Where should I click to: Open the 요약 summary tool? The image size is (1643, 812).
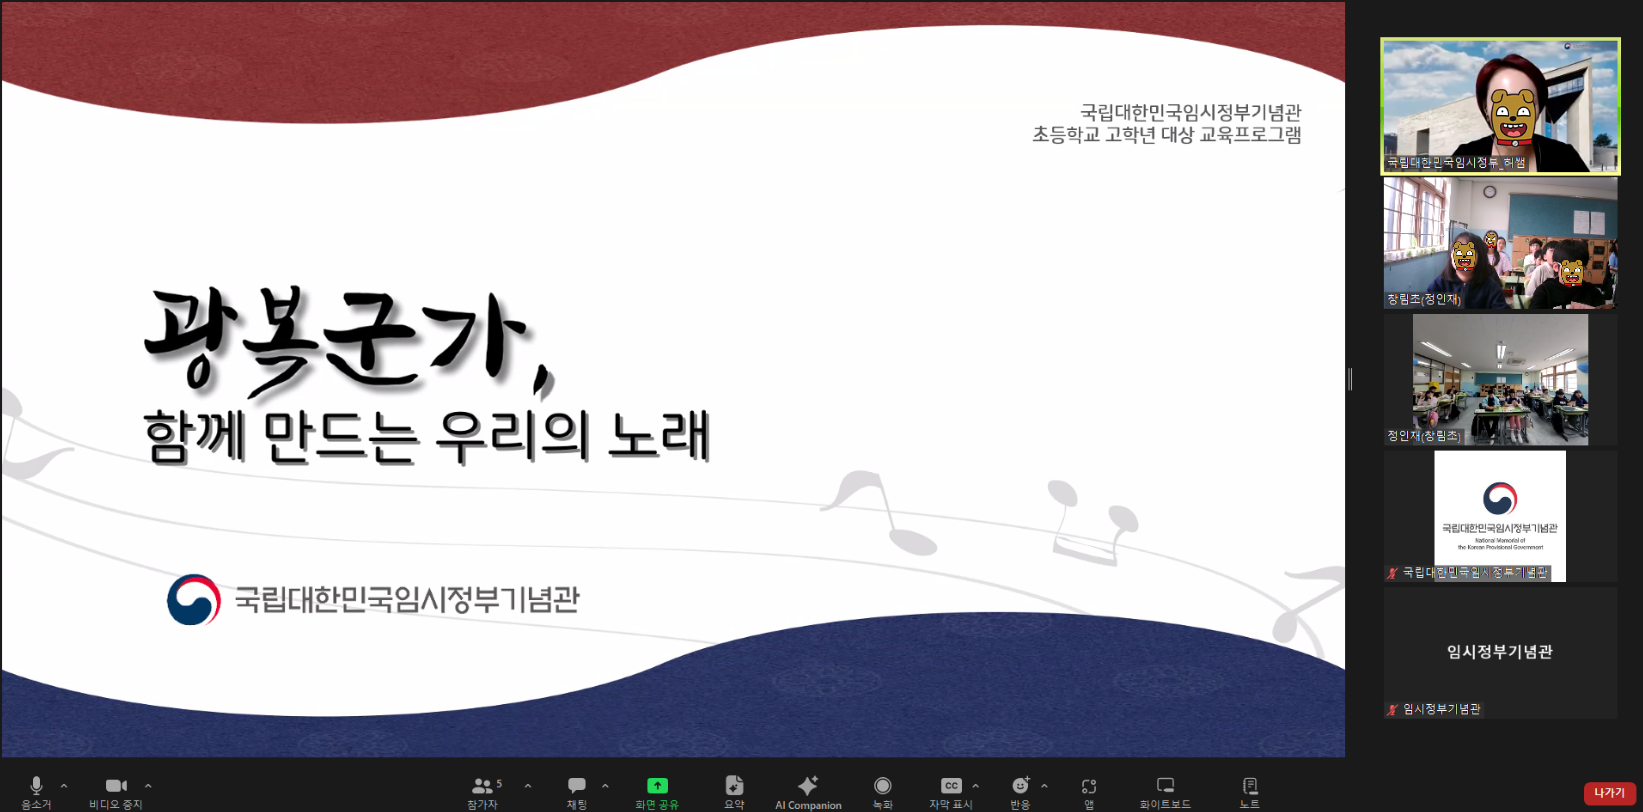click(x=734, y=792)
